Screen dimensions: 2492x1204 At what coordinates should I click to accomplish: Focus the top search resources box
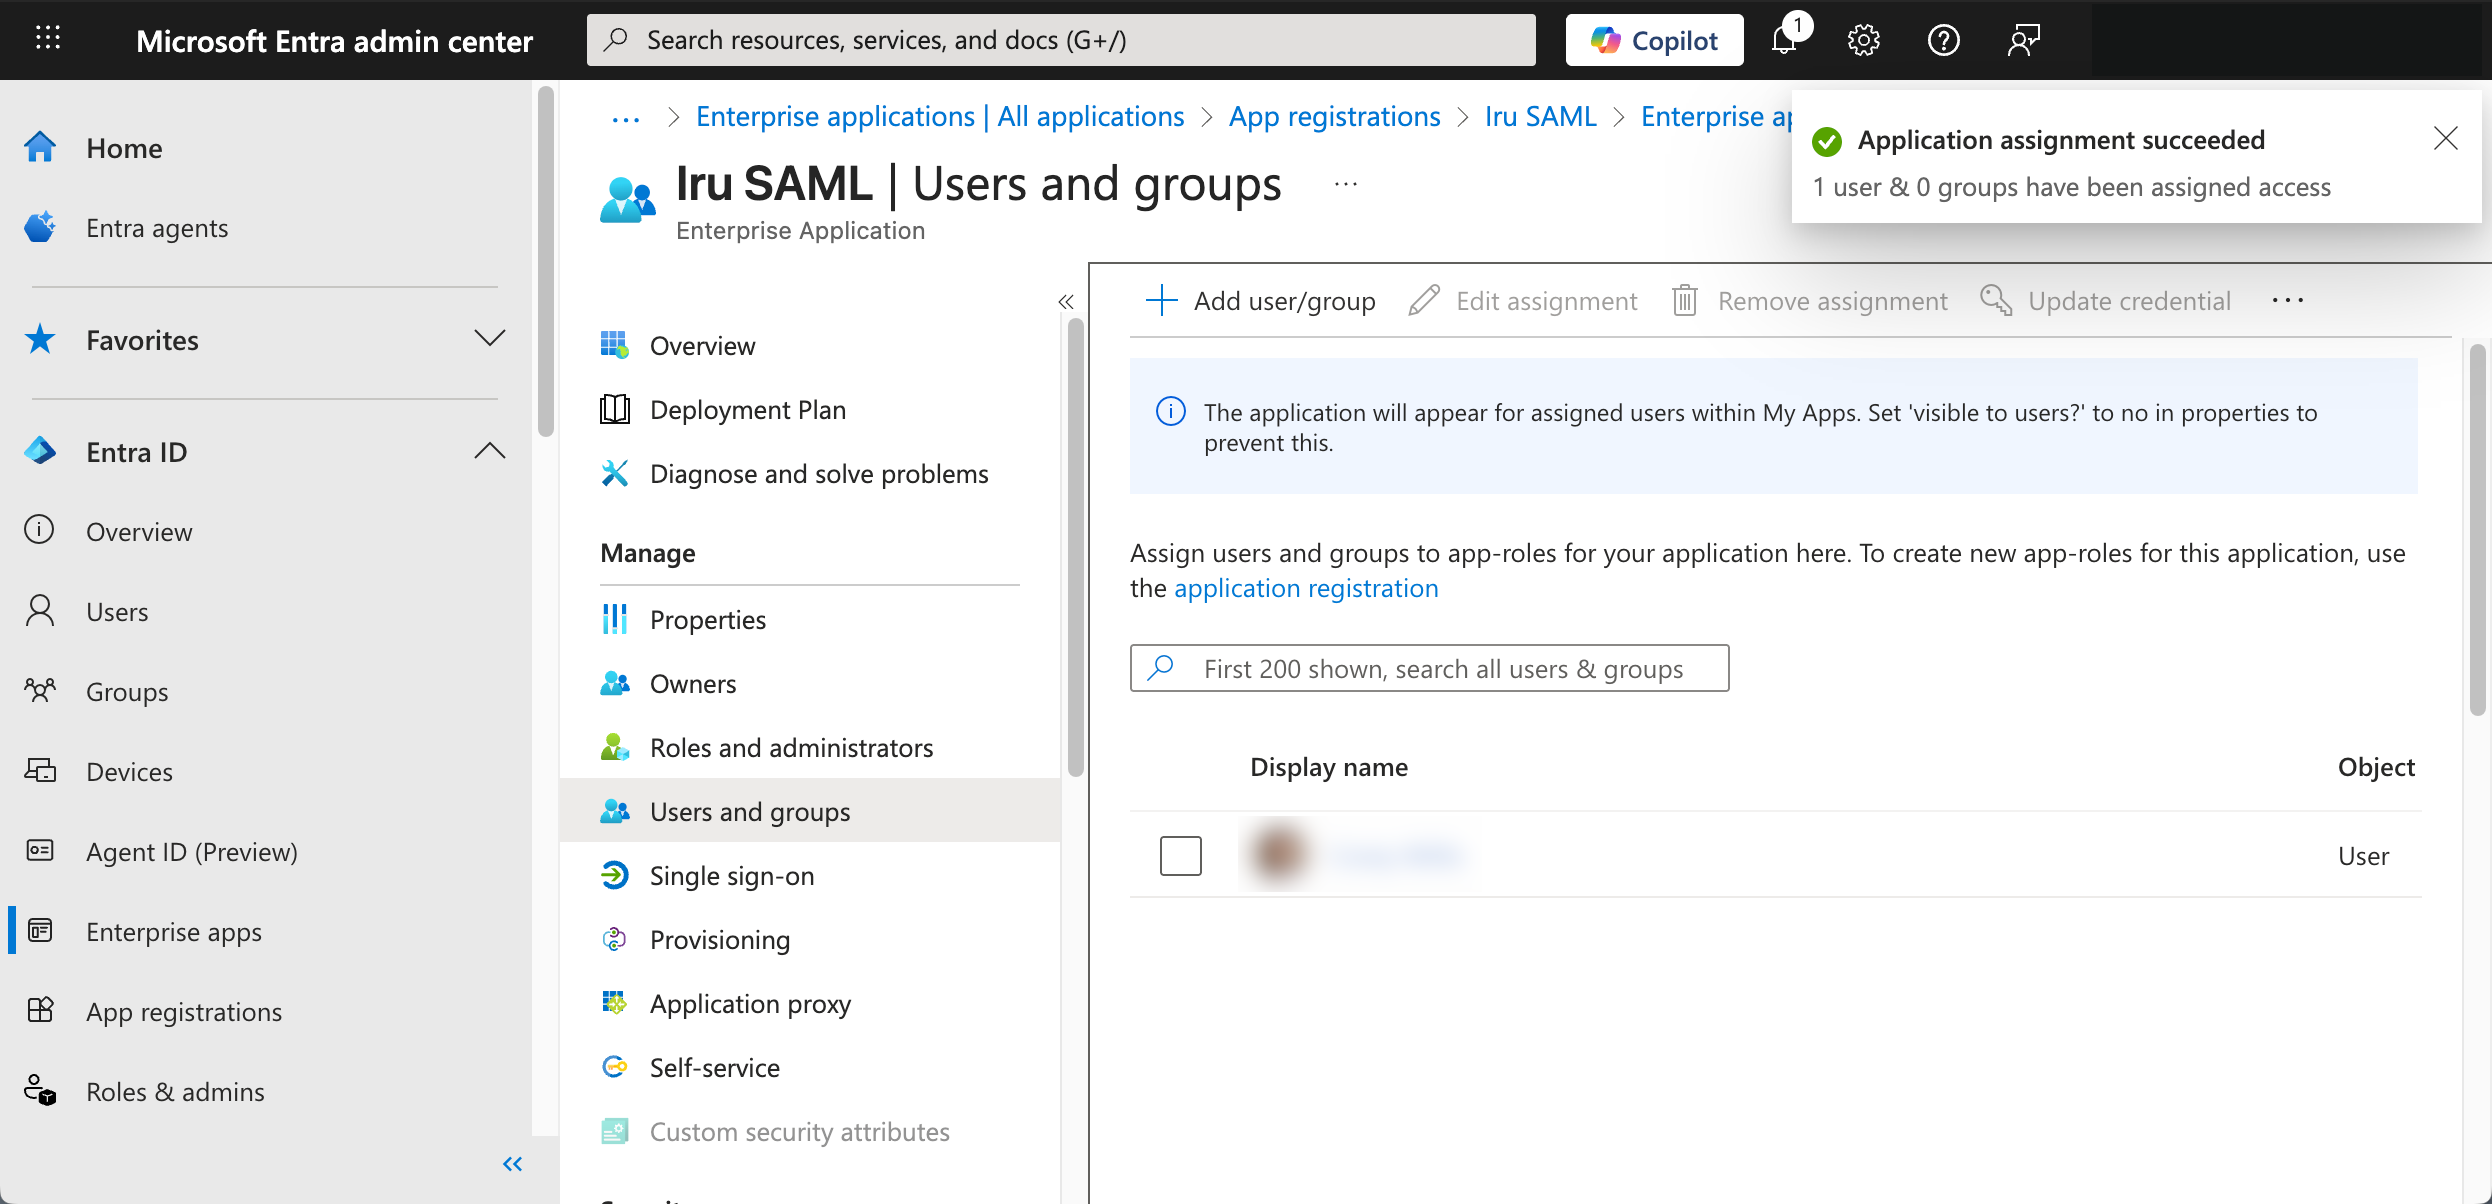(1061, 40)
